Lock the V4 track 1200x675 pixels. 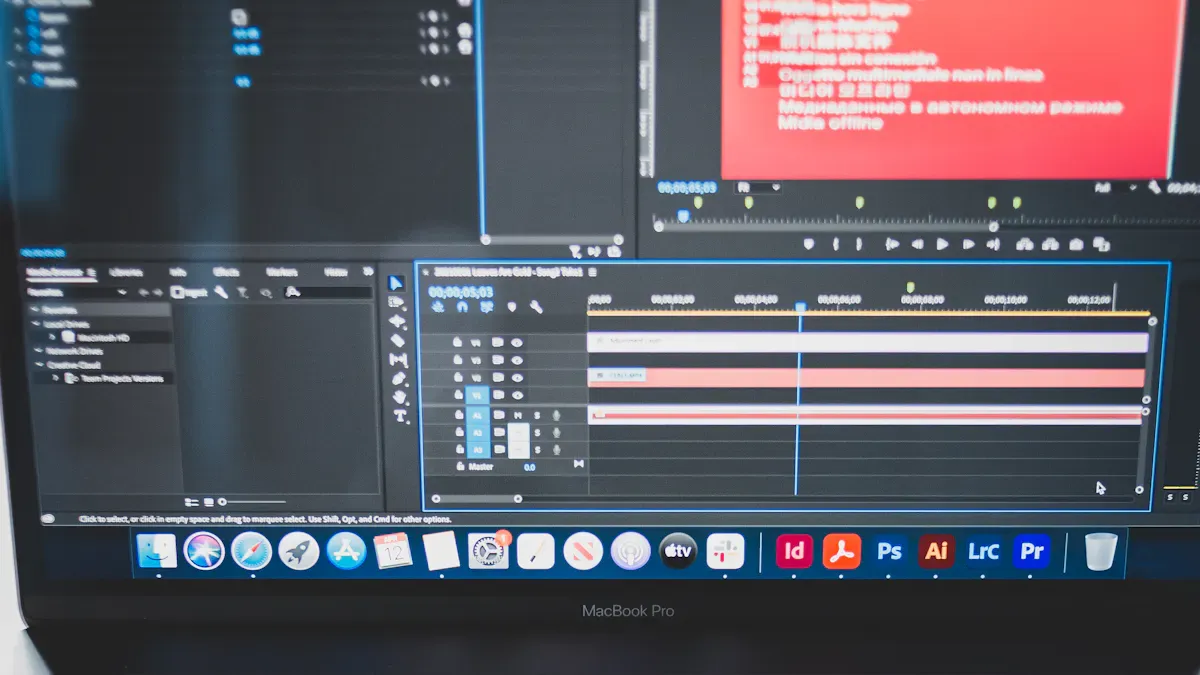(x=458, y=342)
